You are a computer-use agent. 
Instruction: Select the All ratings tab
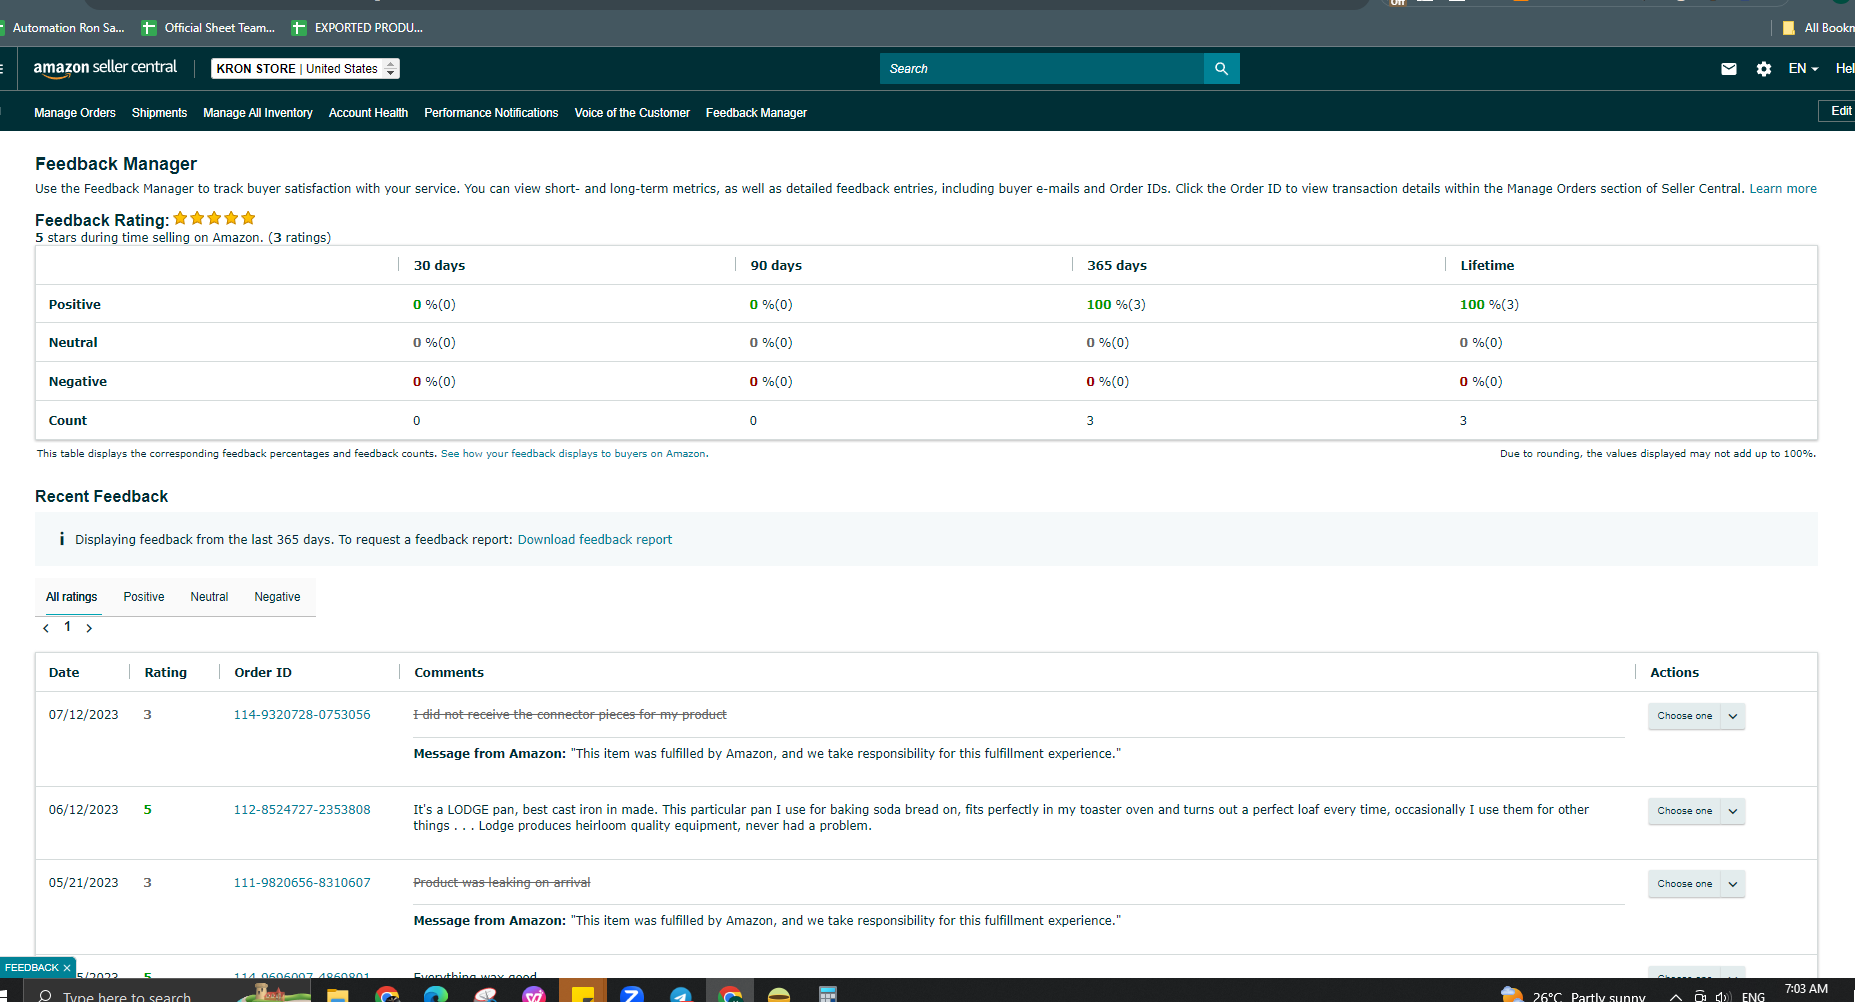[72, 597]
